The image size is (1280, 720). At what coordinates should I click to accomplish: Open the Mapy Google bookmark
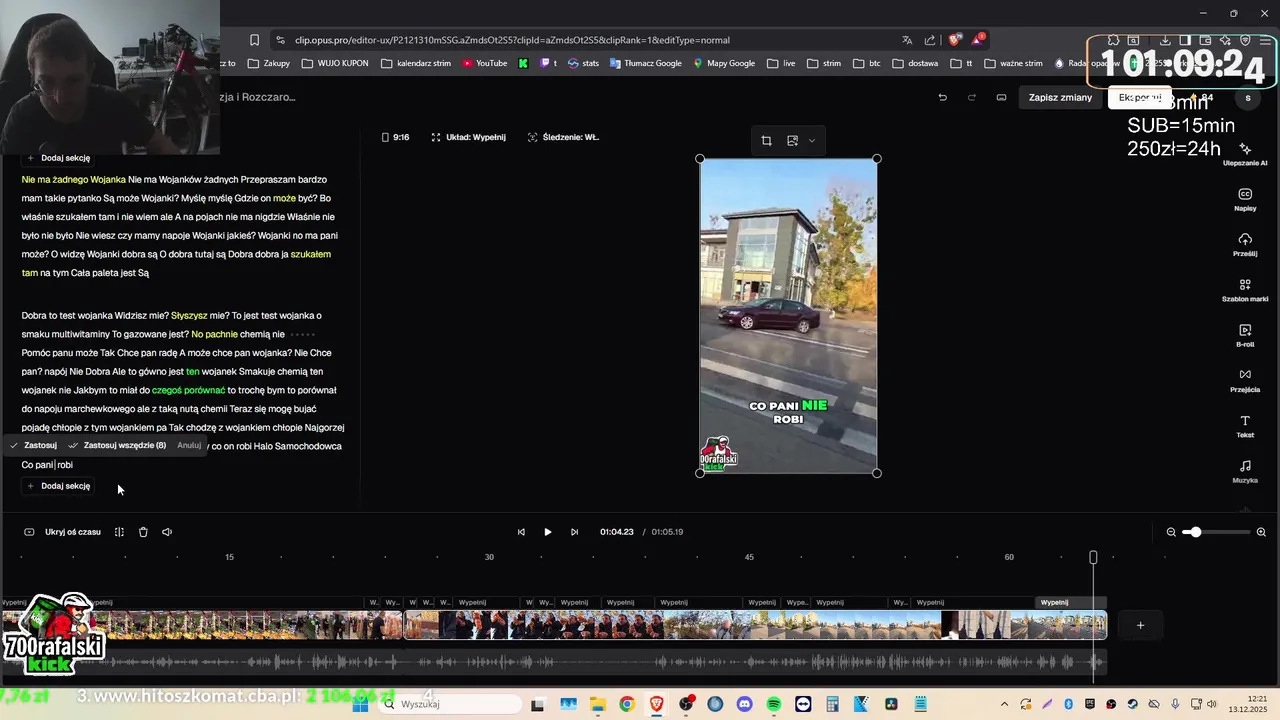click(724, 63)
